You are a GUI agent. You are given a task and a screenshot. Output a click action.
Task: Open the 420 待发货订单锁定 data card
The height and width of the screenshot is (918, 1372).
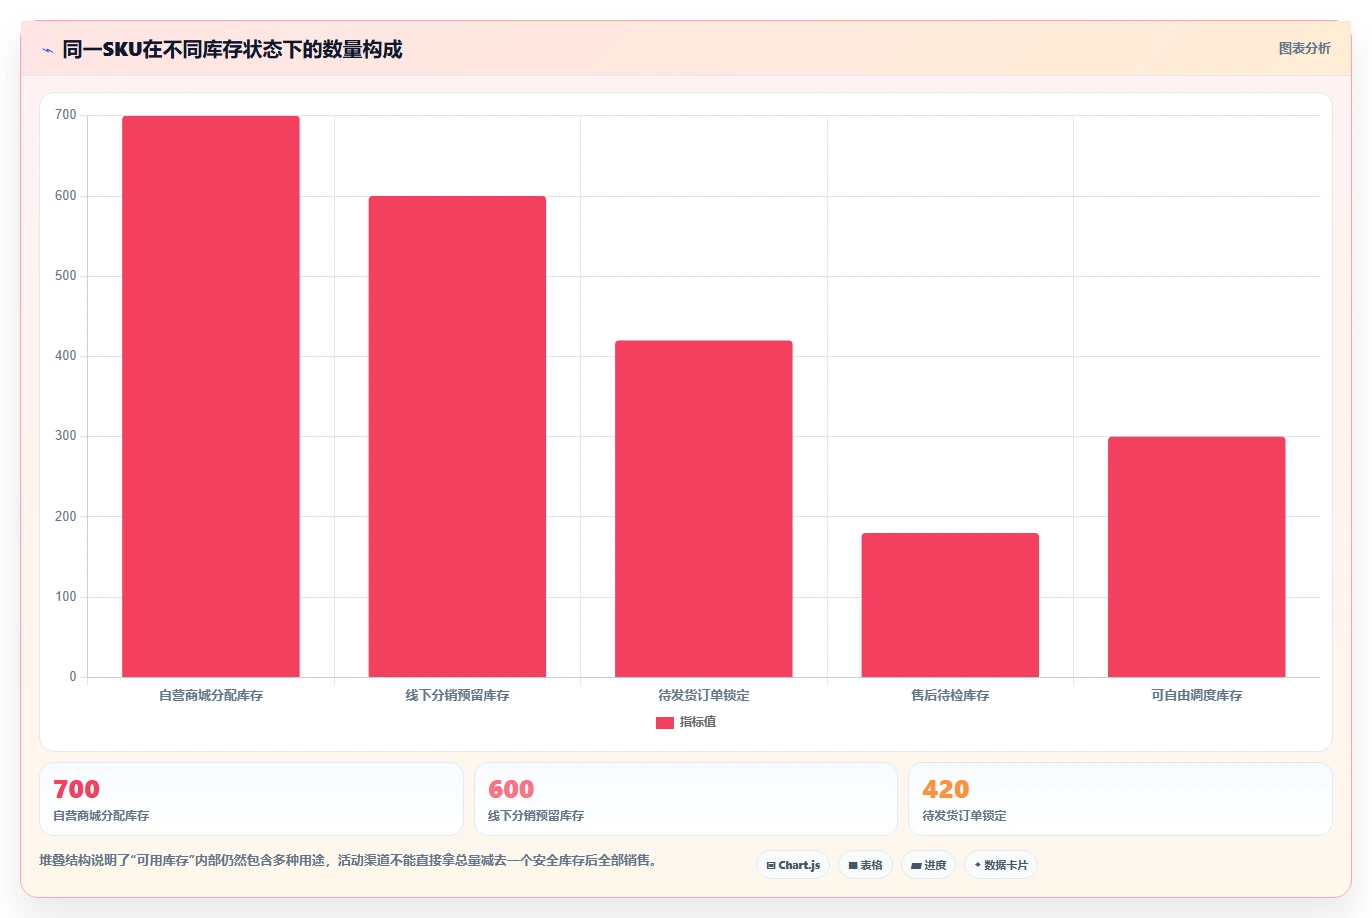pos(1120,799)
